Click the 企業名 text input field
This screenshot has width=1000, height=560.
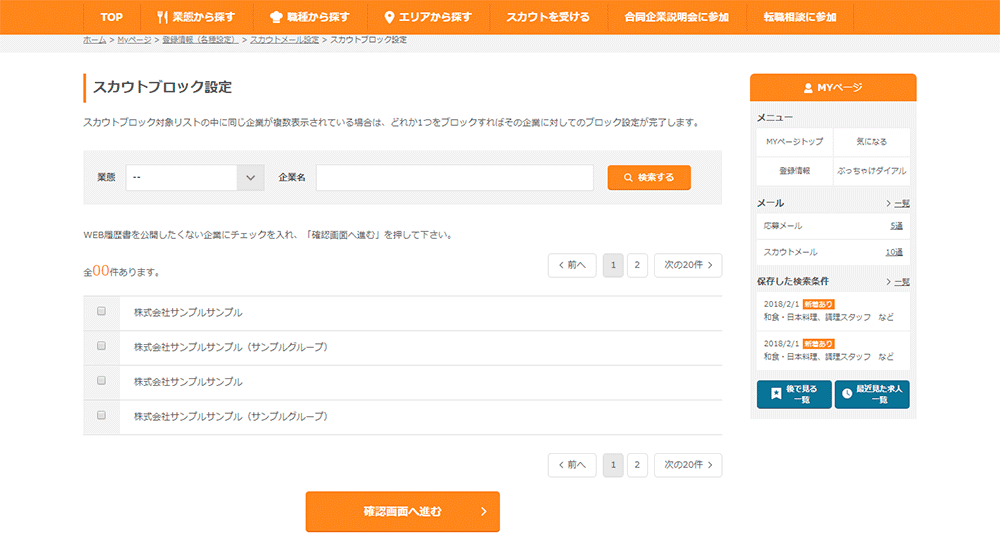tap(455, 178)
